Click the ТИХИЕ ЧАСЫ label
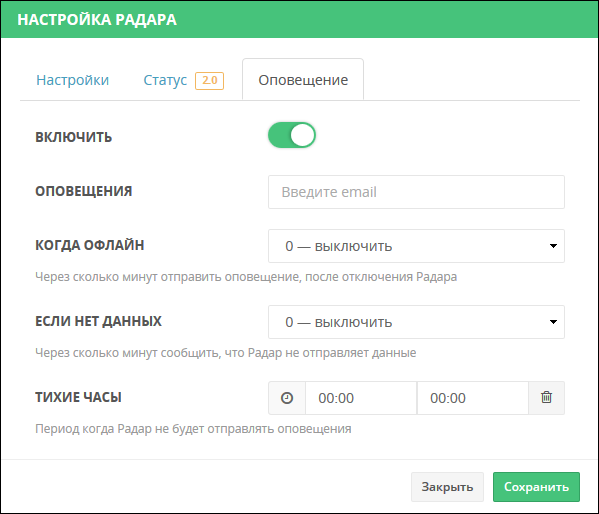Viewport: 599px width, 514px height. (78, 397)
